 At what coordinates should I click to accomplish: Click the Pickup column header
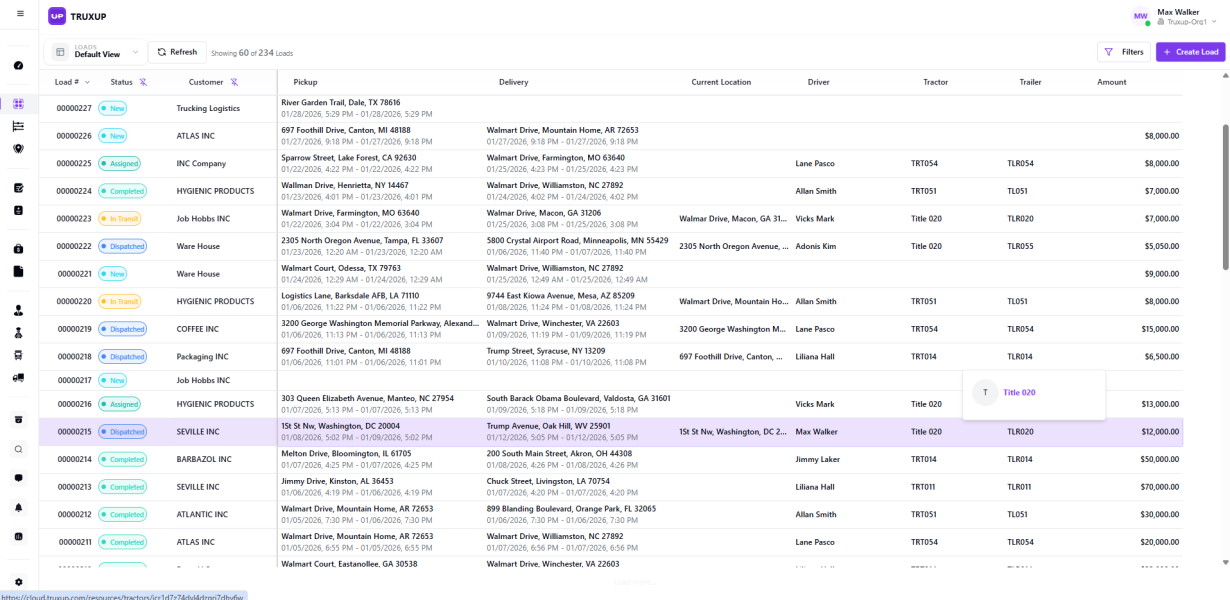pos(305,82)
